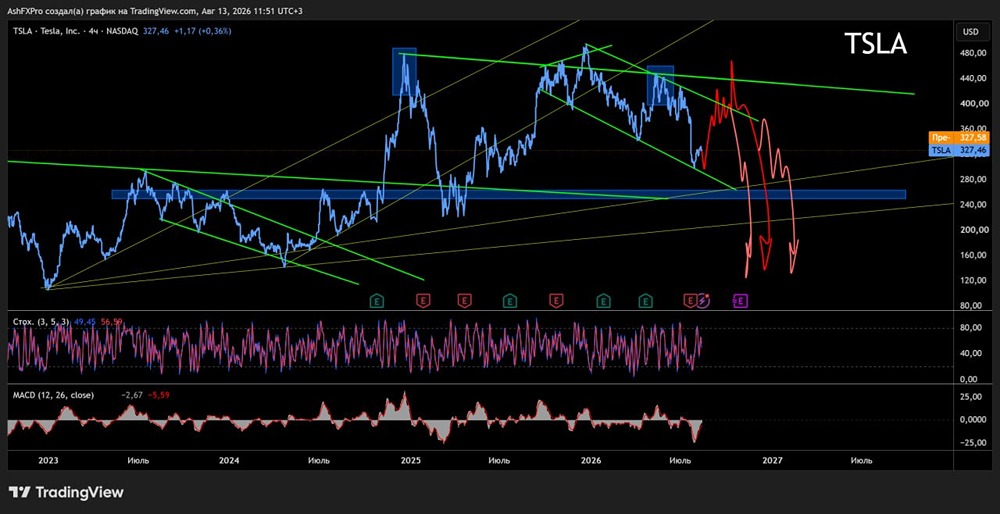
Task: Click the MACD value -5,59
Action: [158, 395]
